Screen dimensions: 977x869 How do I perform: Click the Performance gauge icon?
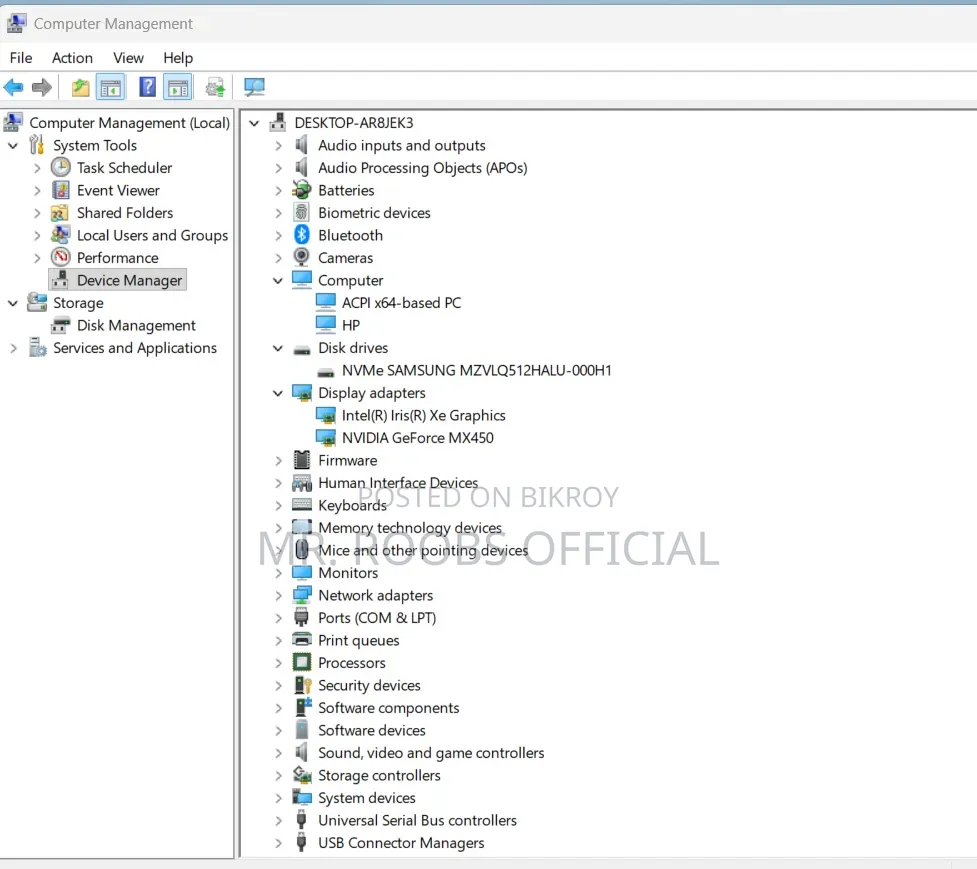coord(60,257)
